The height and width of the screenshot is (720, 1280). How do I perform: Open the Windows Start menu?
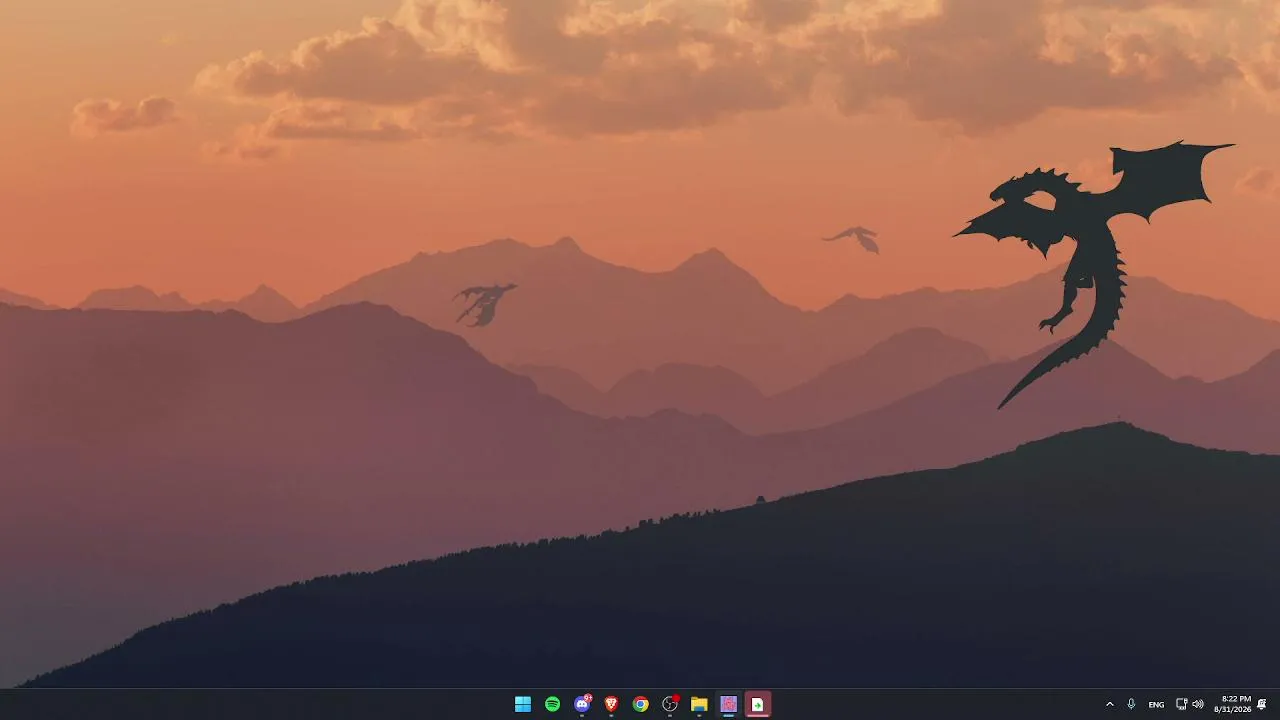click(523, 704)
